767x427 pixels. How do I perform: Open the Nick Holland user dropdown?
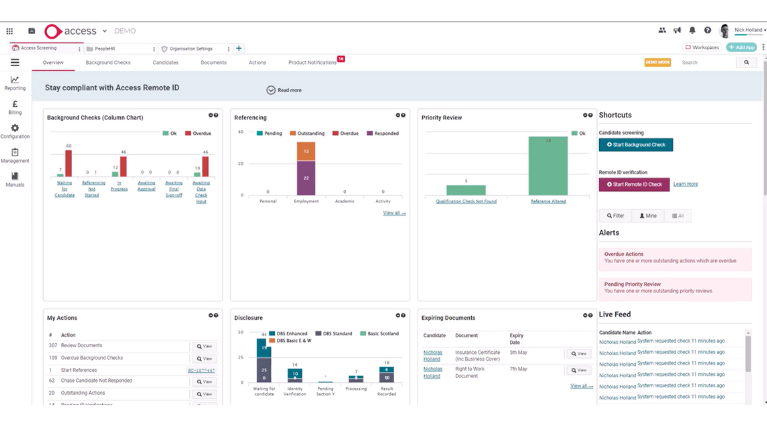point(749,31)
